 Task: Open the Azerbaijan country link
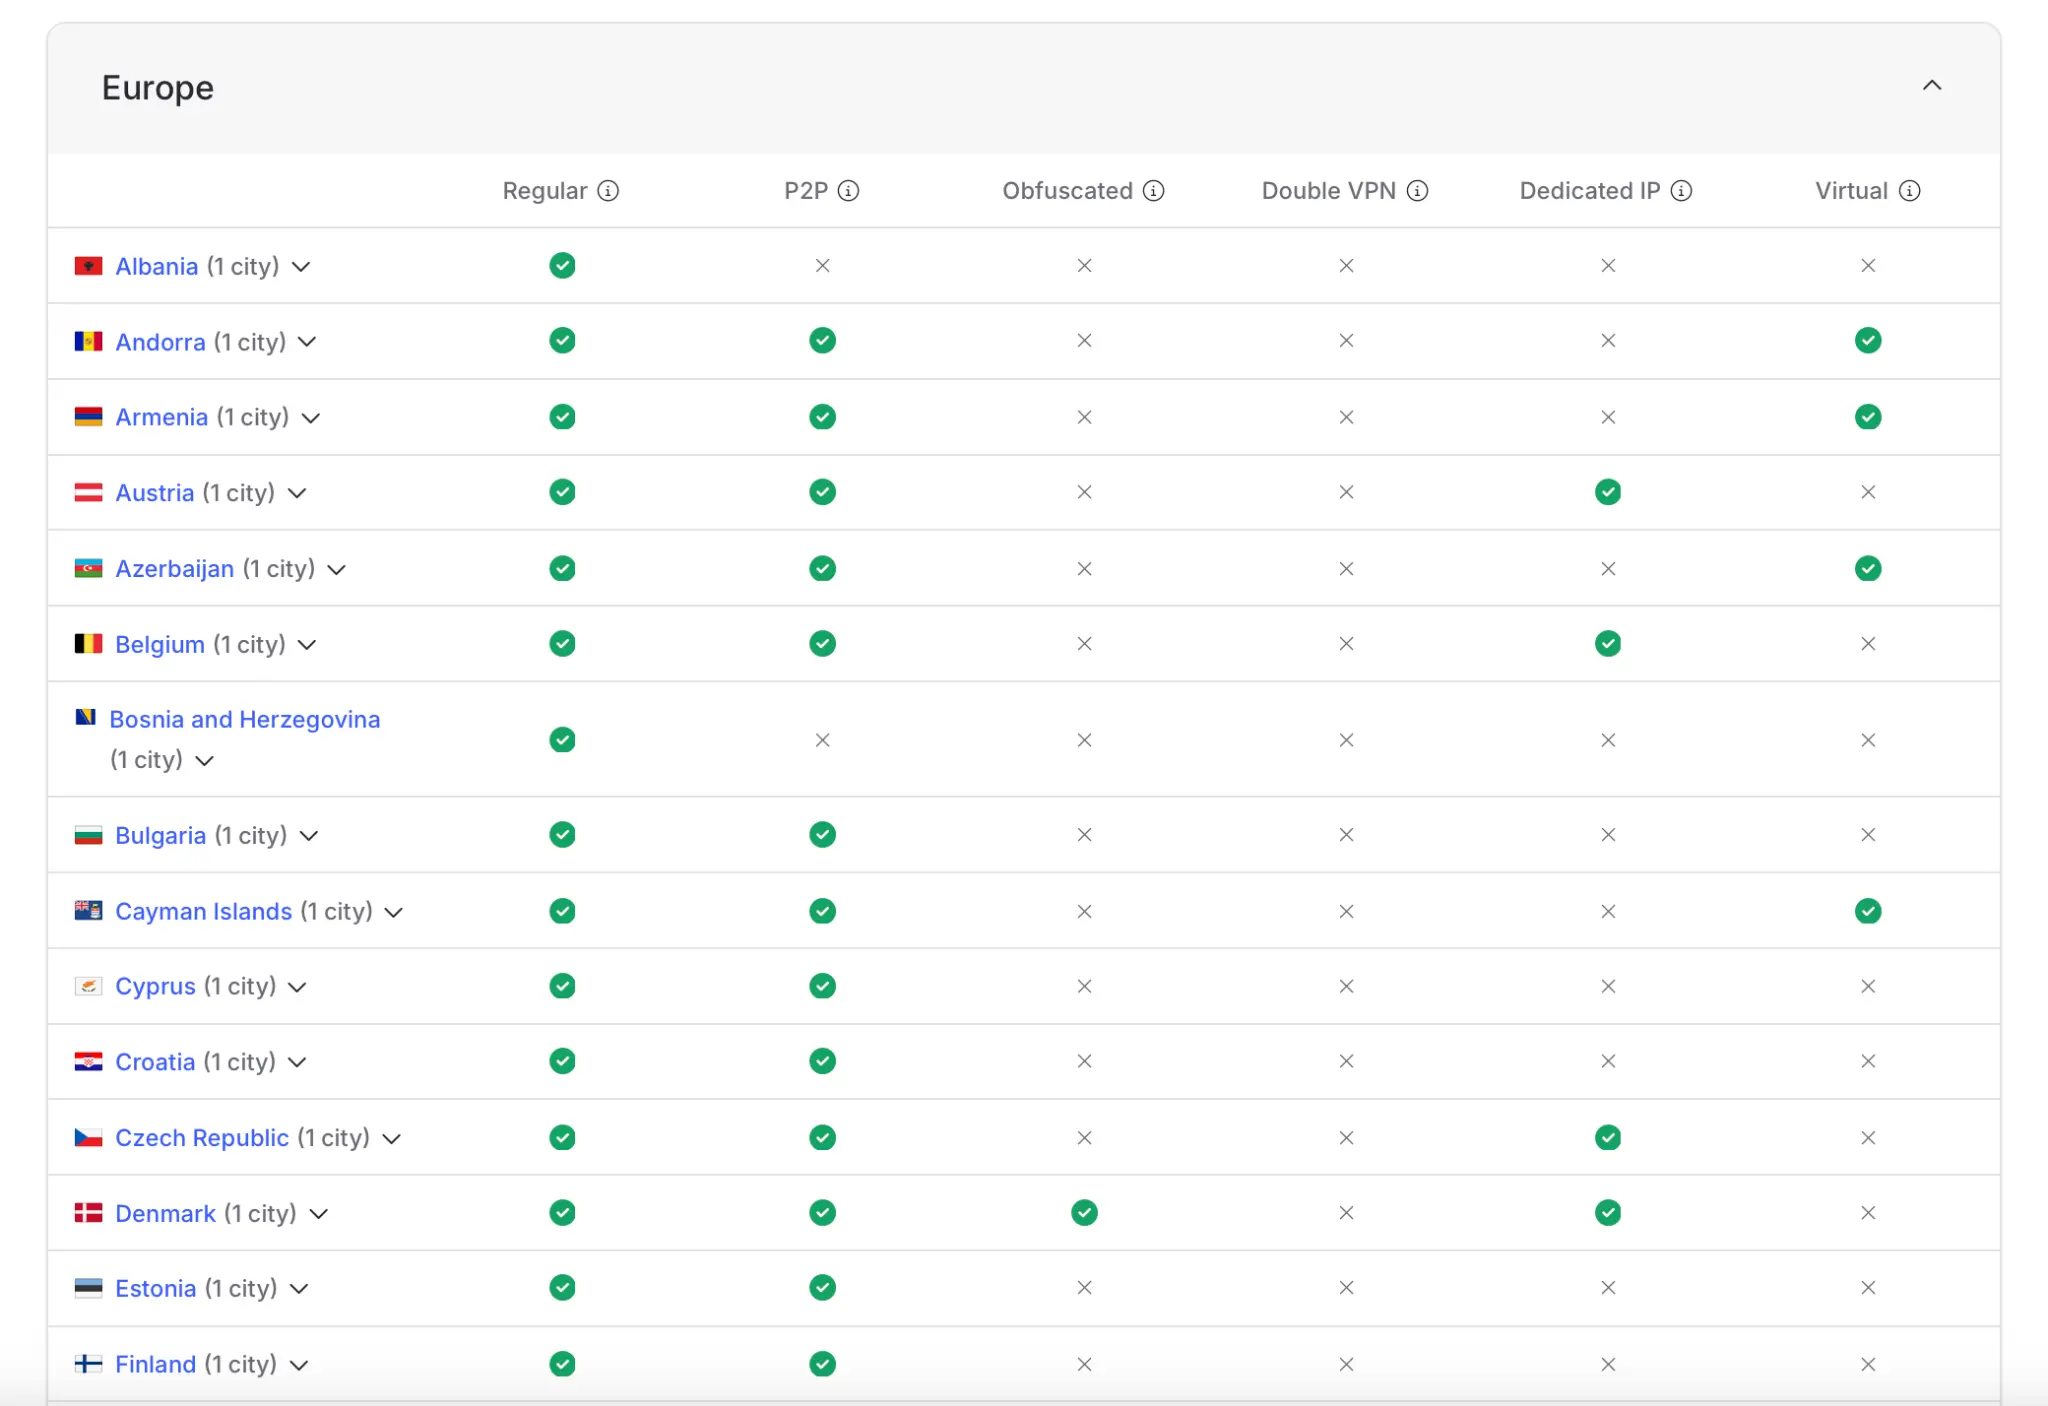click(x=175, y=569)
